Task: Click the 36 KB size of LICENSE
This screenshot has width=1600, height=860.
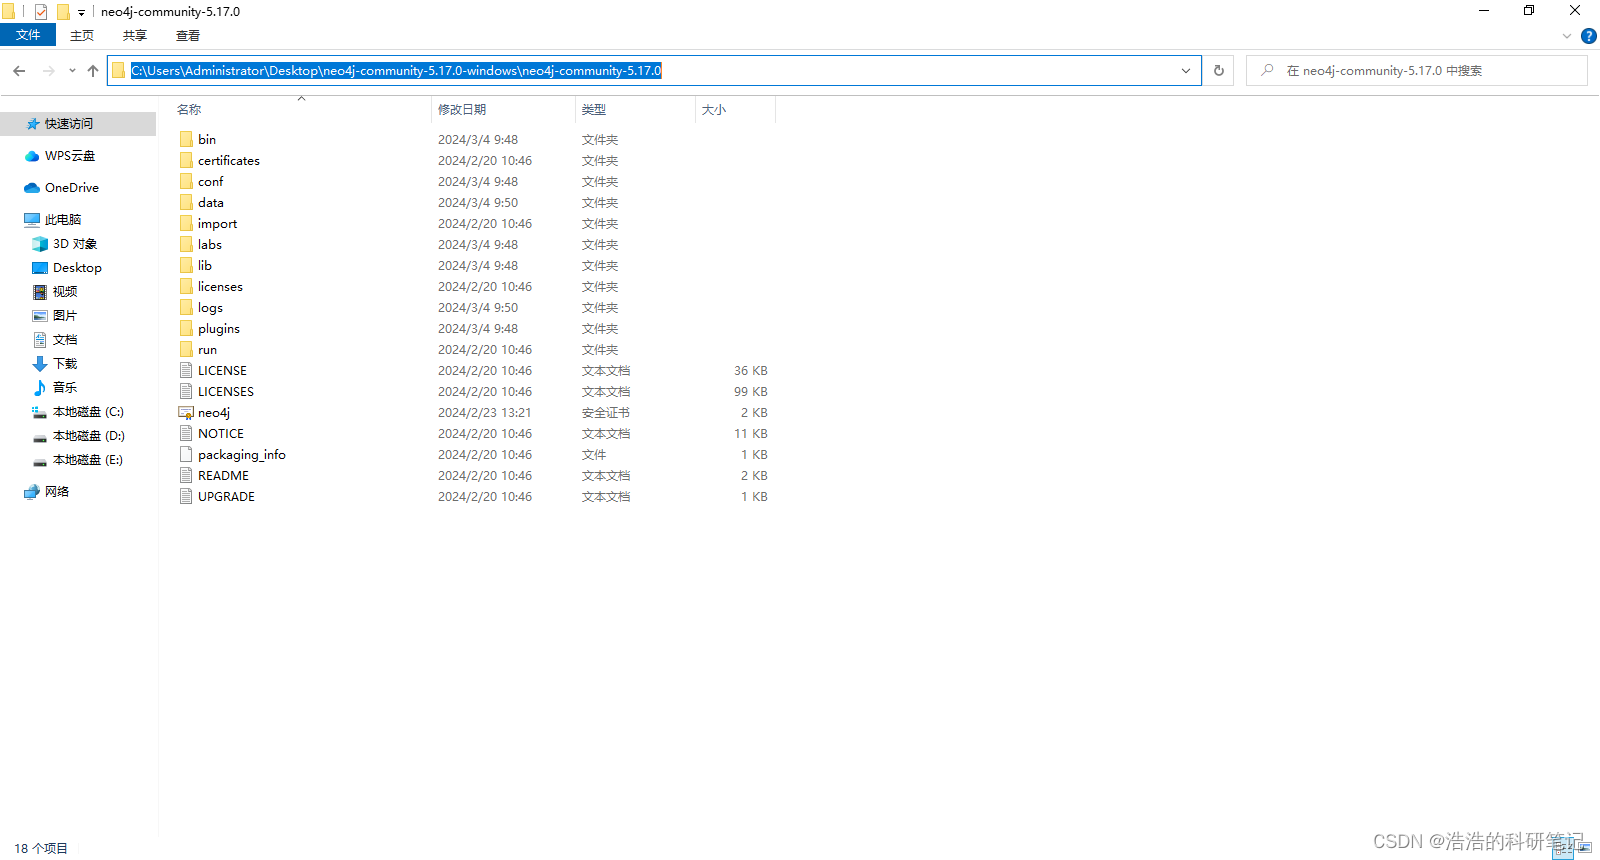Action: click(751, 371)
